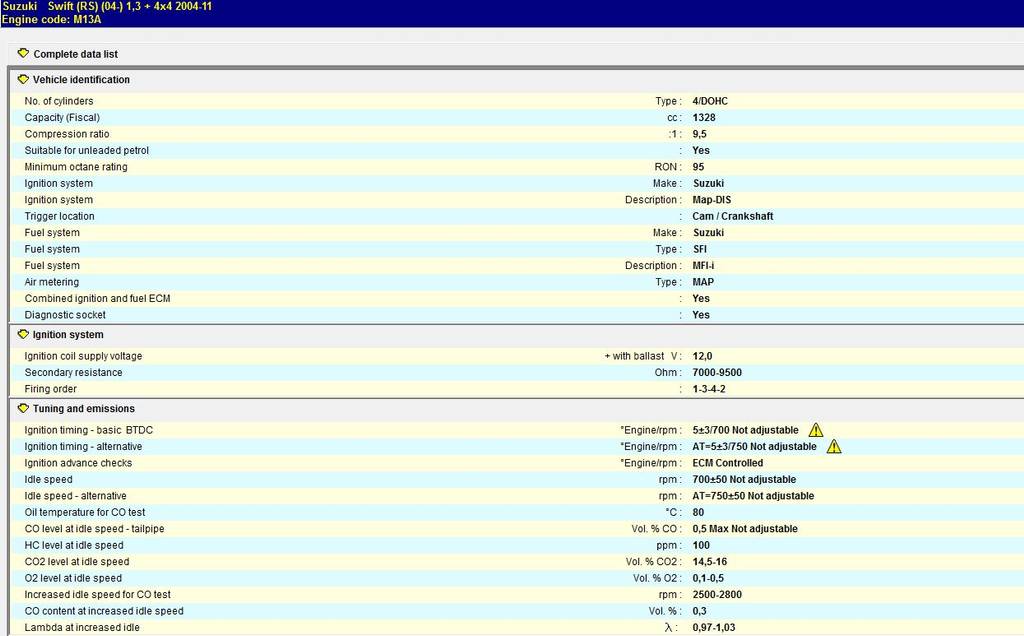Image resolution: width=1024 pixels, height=636 pixels.
Task: Select the 'Firing order' row label
Action: point(50,389)
